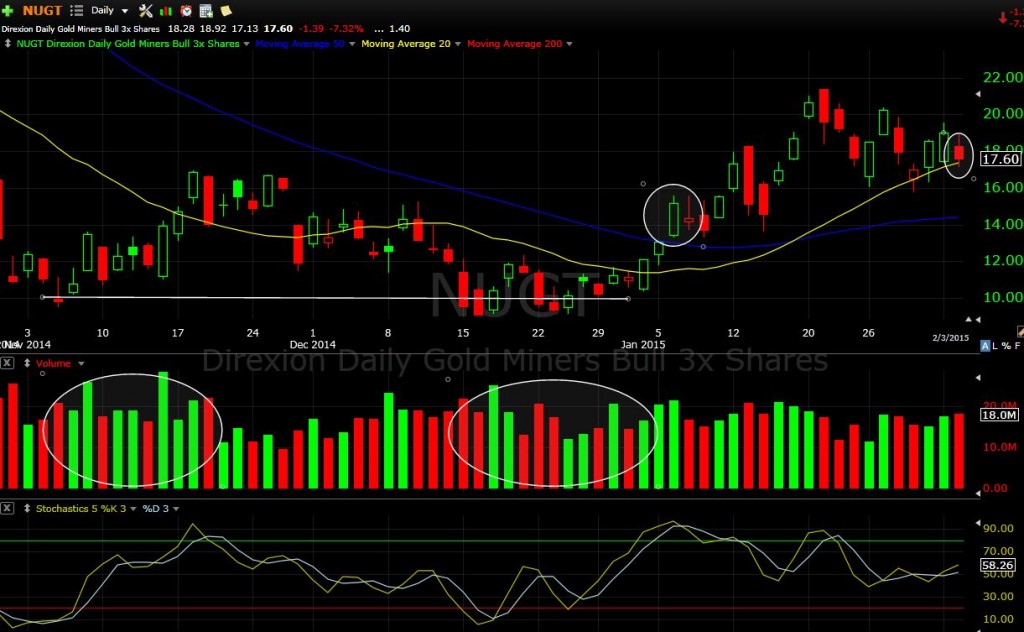The height and width of the screenshot is (632, 1024).
Task: Expand the Moving Average 50 dropdown arrow
Action: tap(352, 44)
